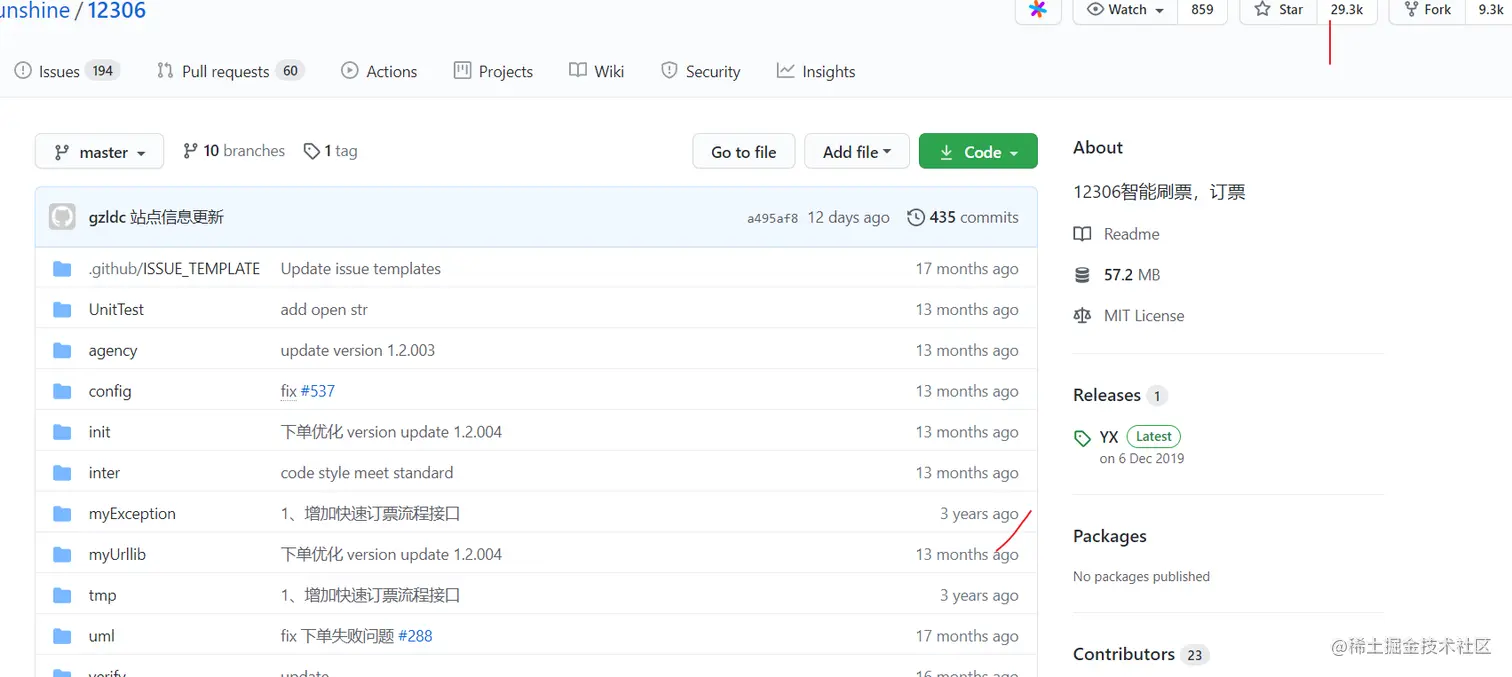Viewport: 1512px width, 677px height.
Task: Click the 859 watchers count
Action: [x=1203, y=9]
